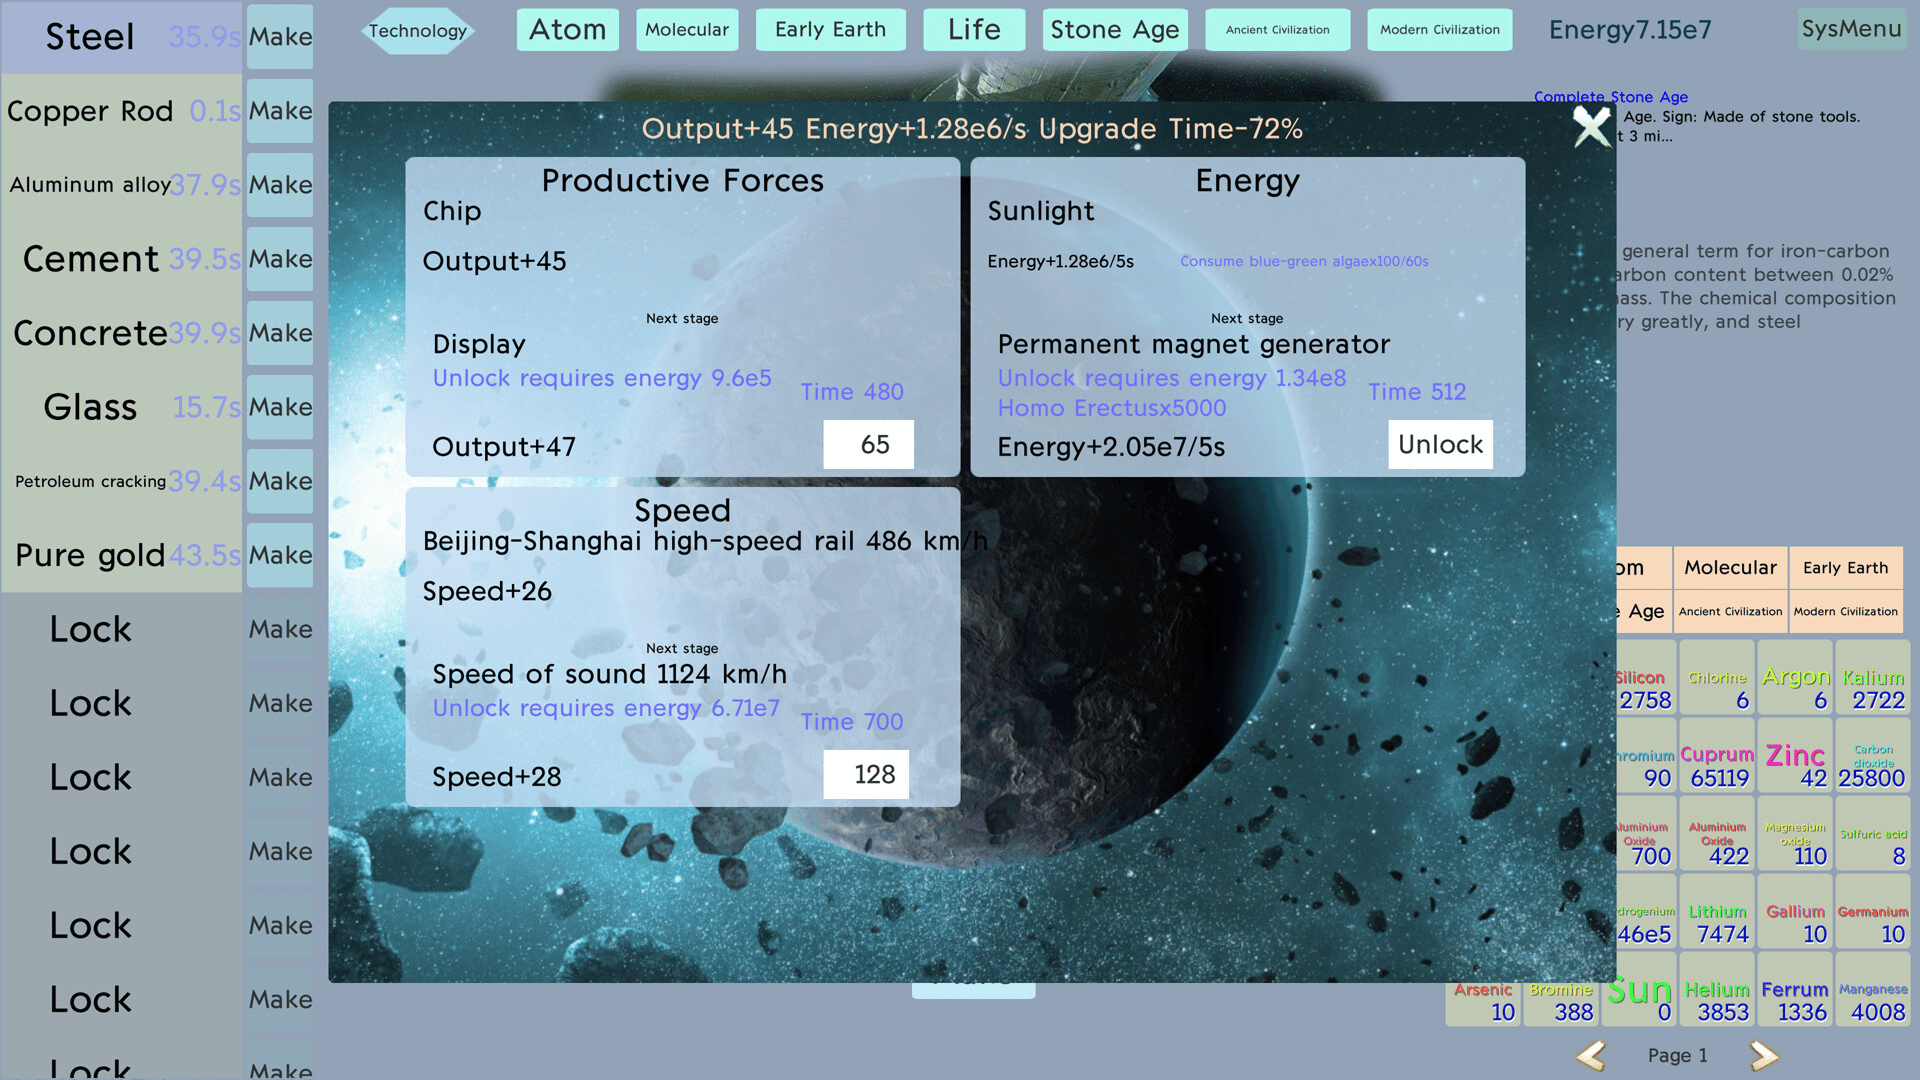Click the 128 Speed upgrade timer
Screen dimensions: 1920x1080
(866, 774)
